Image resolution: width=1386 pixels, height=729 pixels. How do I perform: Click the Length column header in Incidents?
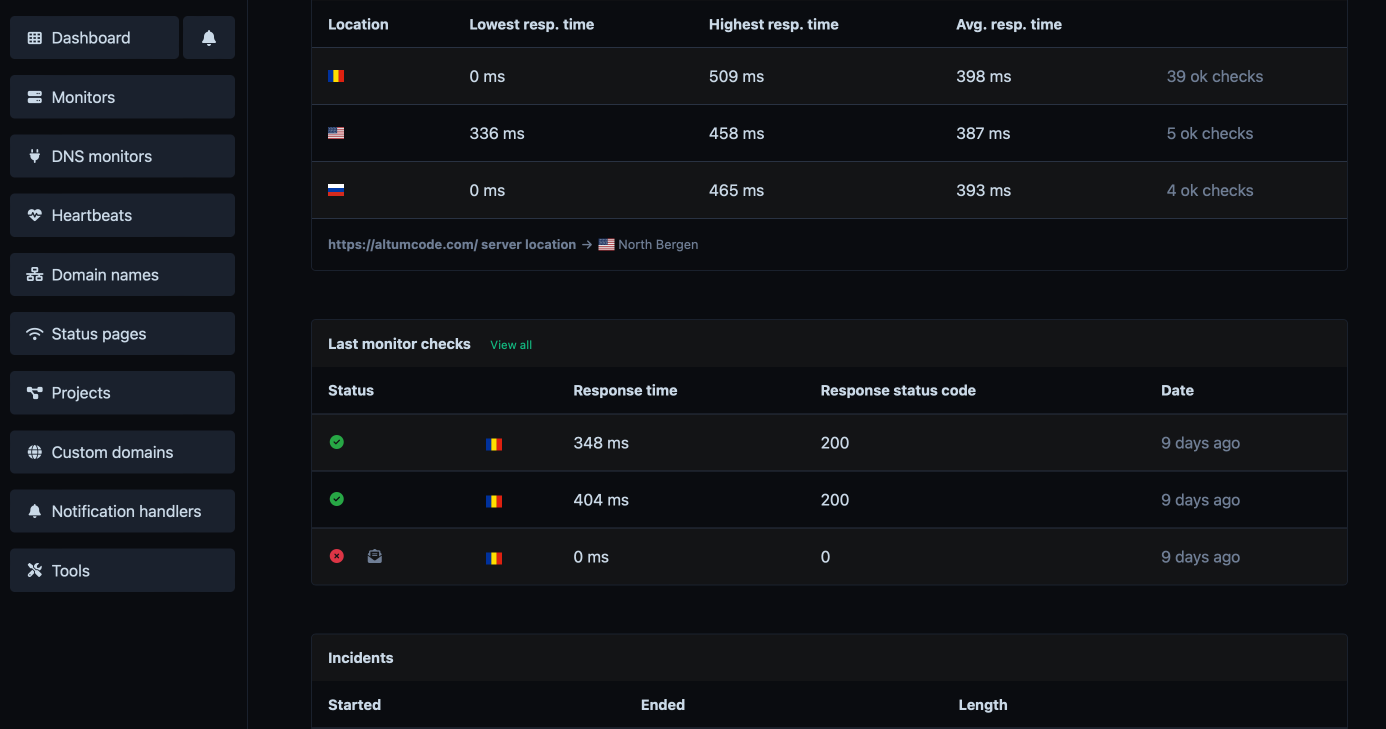pyautogui.click(x=982, y=705)
